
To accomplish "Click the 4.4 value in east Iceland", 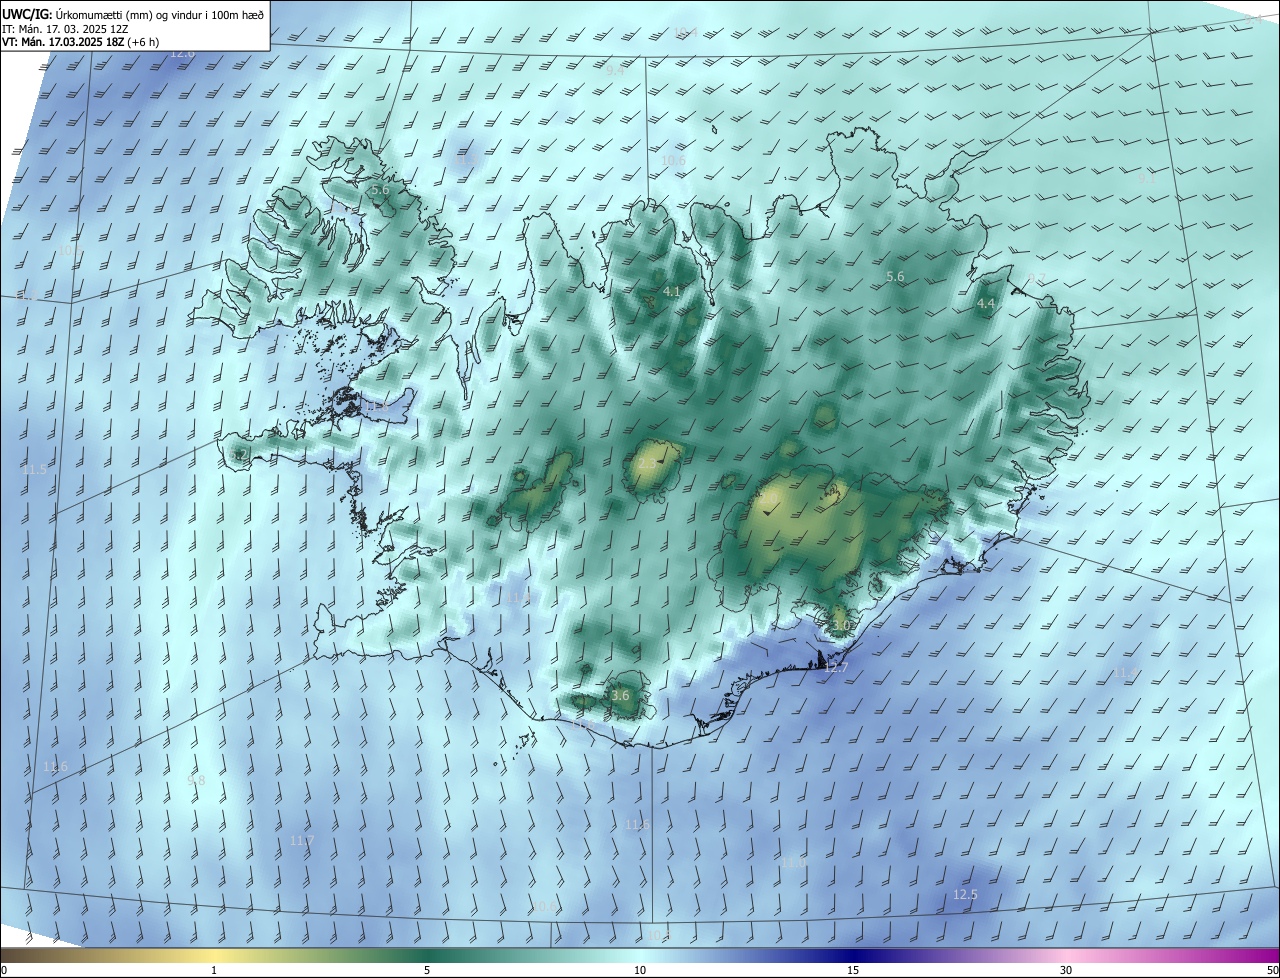I will (x=986, y=303).
